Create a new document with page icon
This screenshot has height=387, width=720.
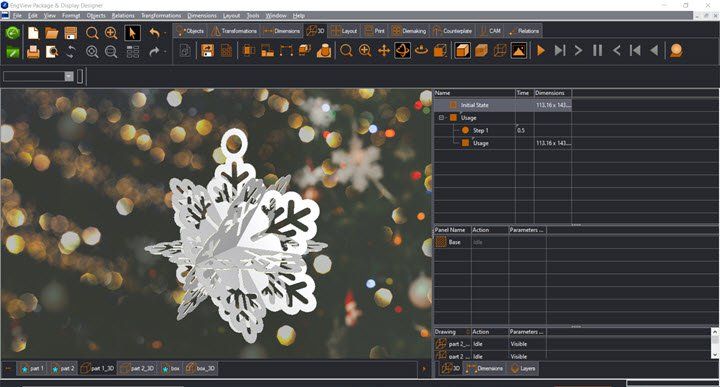(33, 33)
